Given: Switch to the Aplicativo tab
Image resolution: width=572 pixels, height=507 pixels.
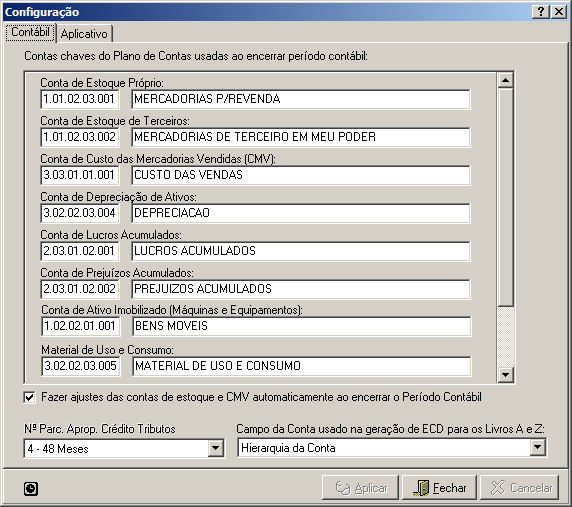Looking at the screenshot, I should 84,34.
